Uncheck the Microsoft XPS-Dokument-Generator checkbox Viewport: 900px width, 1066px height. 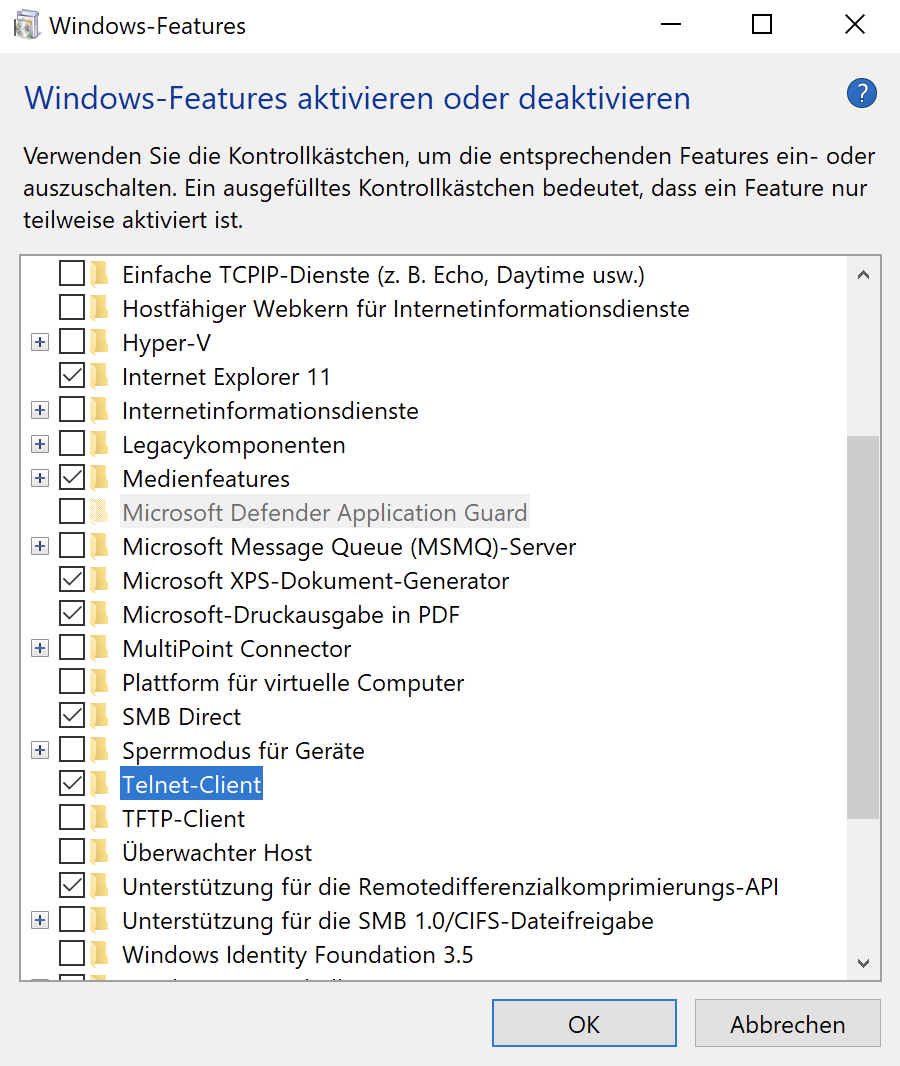(x=72, y=579)
